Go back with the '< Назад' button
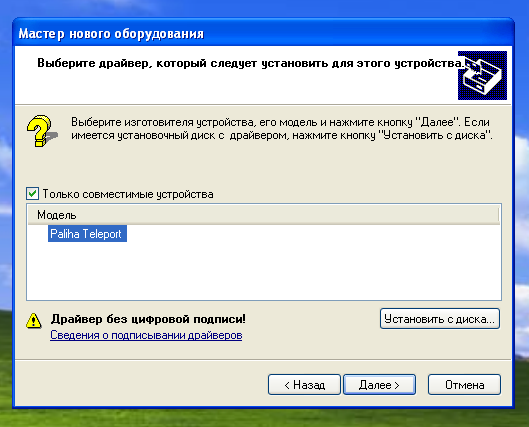The width and height of the screenshot is (529, 427). click(x=304, y=385)
